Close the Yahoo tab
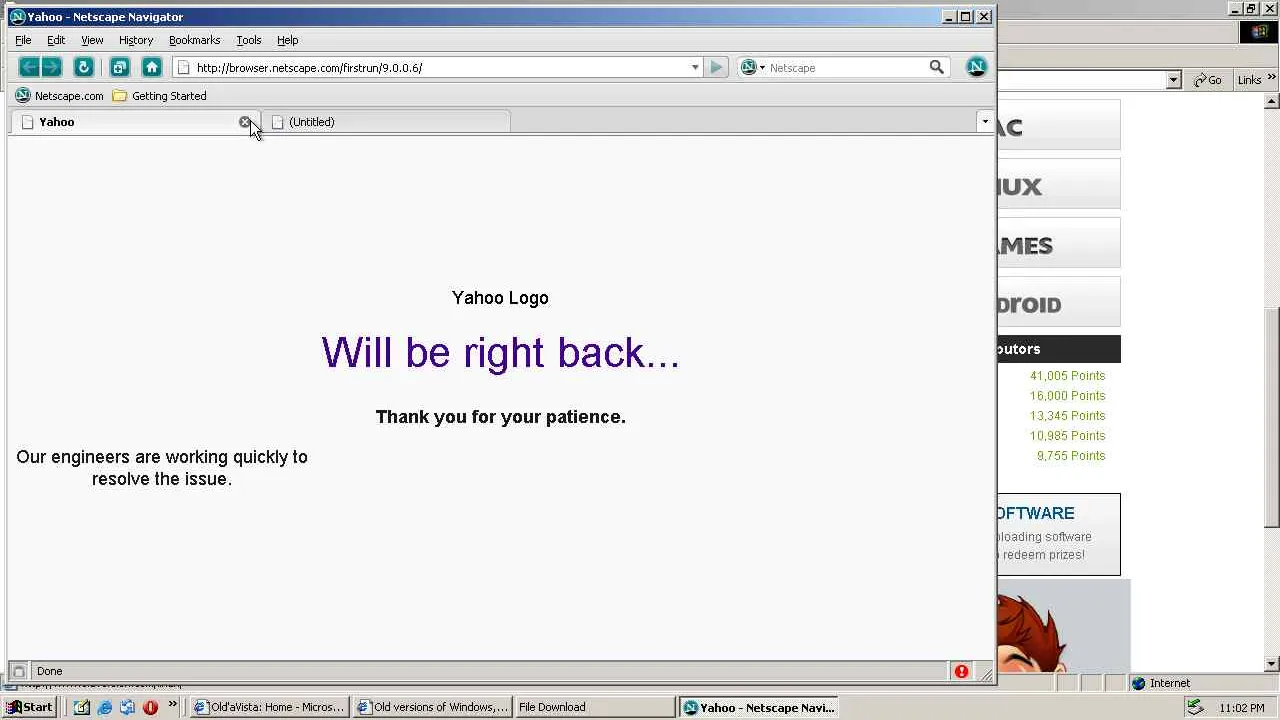The height and width of the screenshot is (720, 1280). click(245, 122)
